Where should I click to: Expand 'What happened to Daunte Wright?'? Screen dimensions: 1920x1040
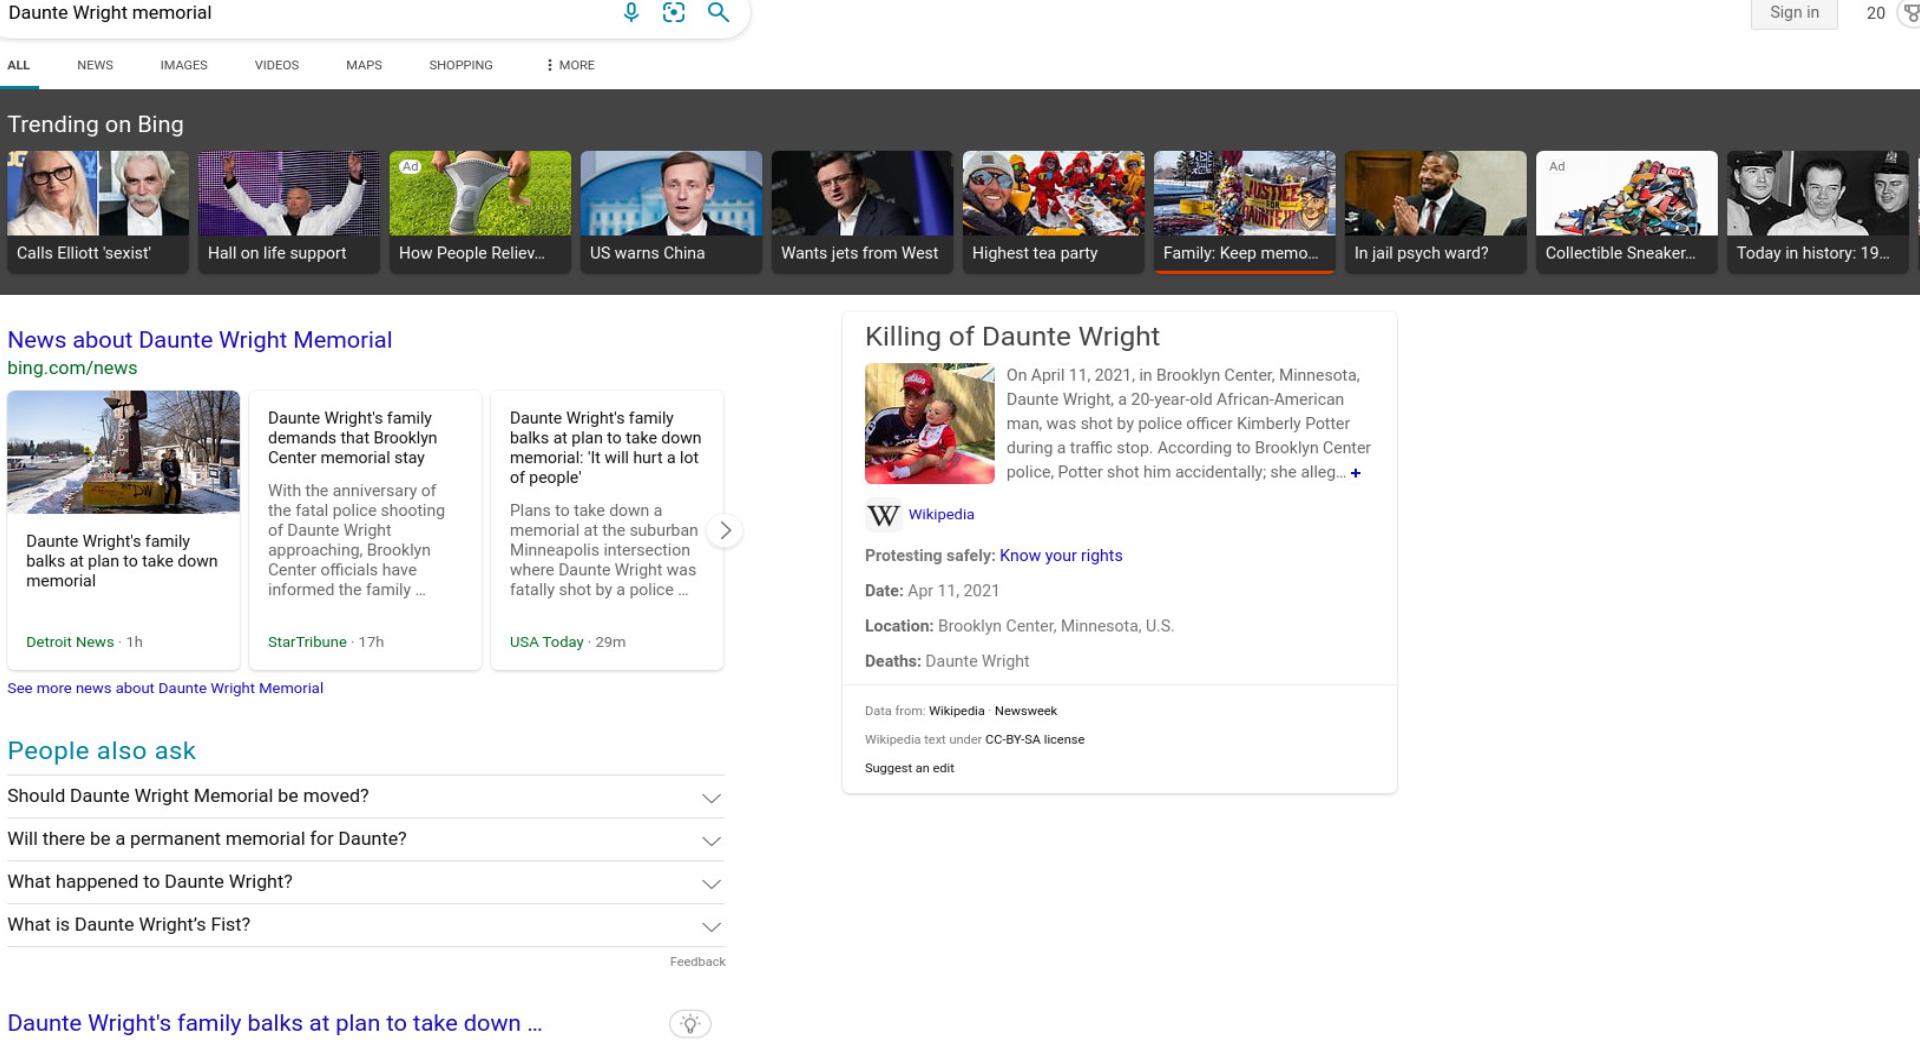point(365,882)
